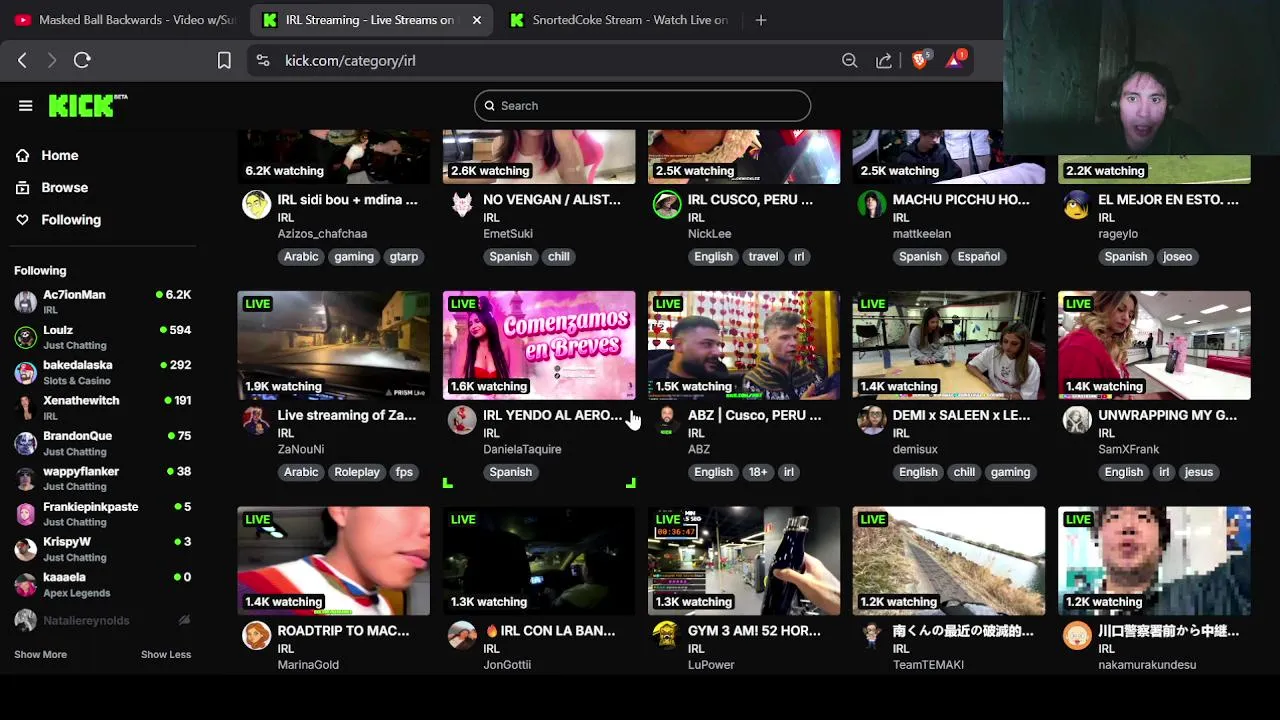
Task: Click the travel tag under NickLee
Action: point(763,256)
